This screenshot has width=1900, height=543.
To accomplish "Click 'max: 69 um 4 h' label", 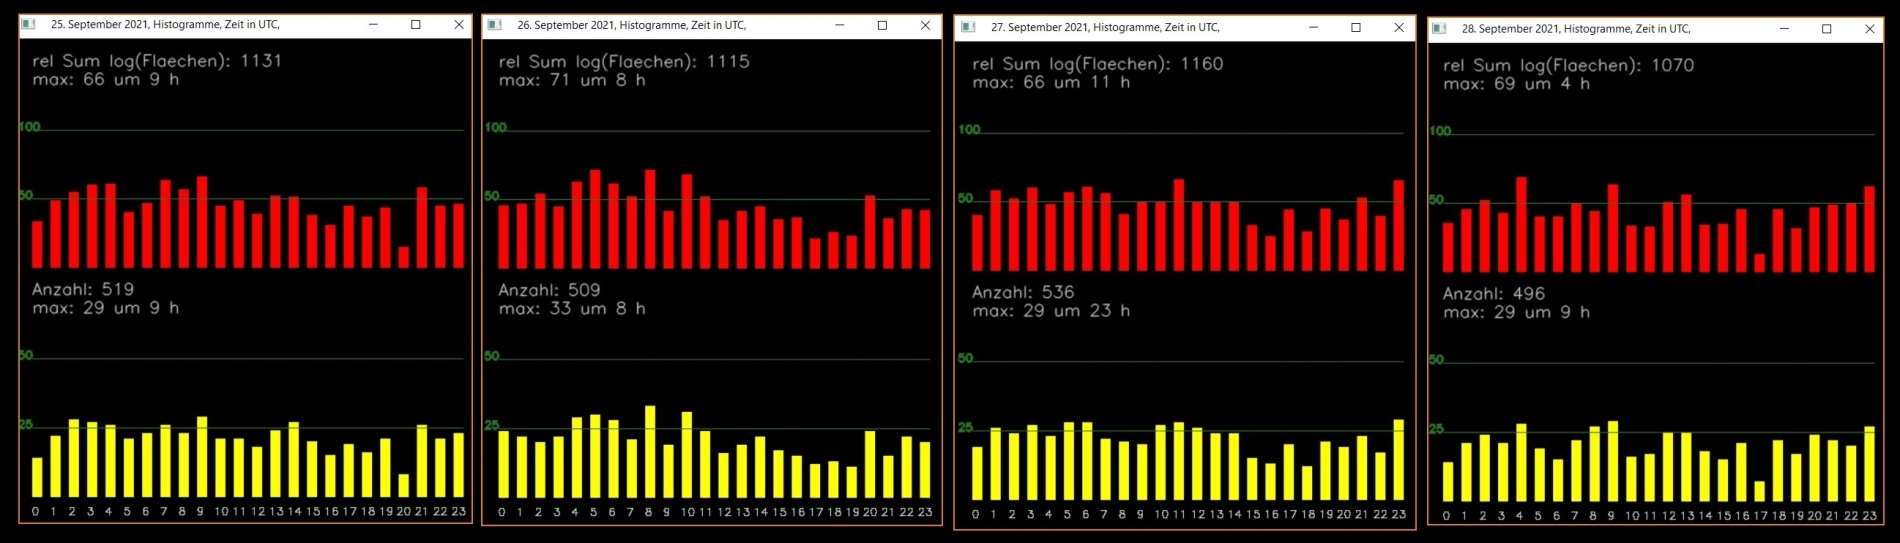I will tap(1516, 84).
